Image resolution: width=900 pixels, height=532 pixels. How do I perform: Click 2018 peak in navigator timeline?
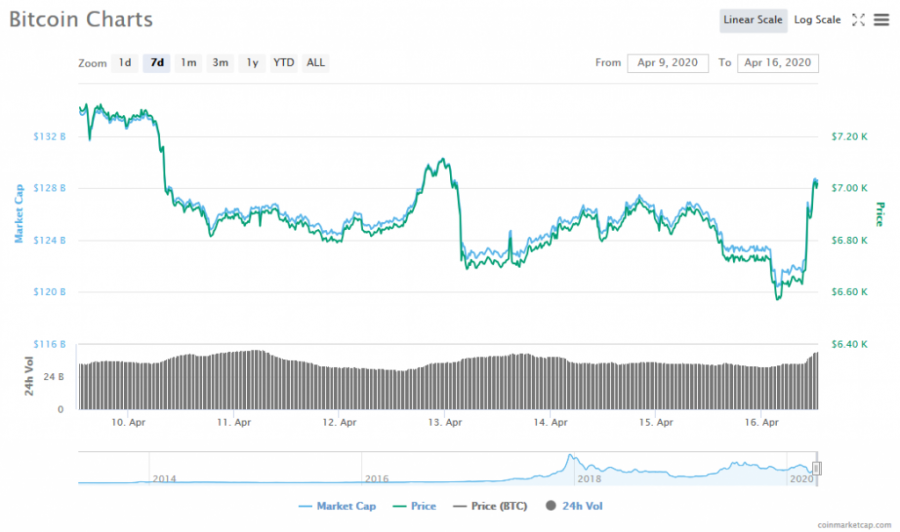click(x=570, y=457)
